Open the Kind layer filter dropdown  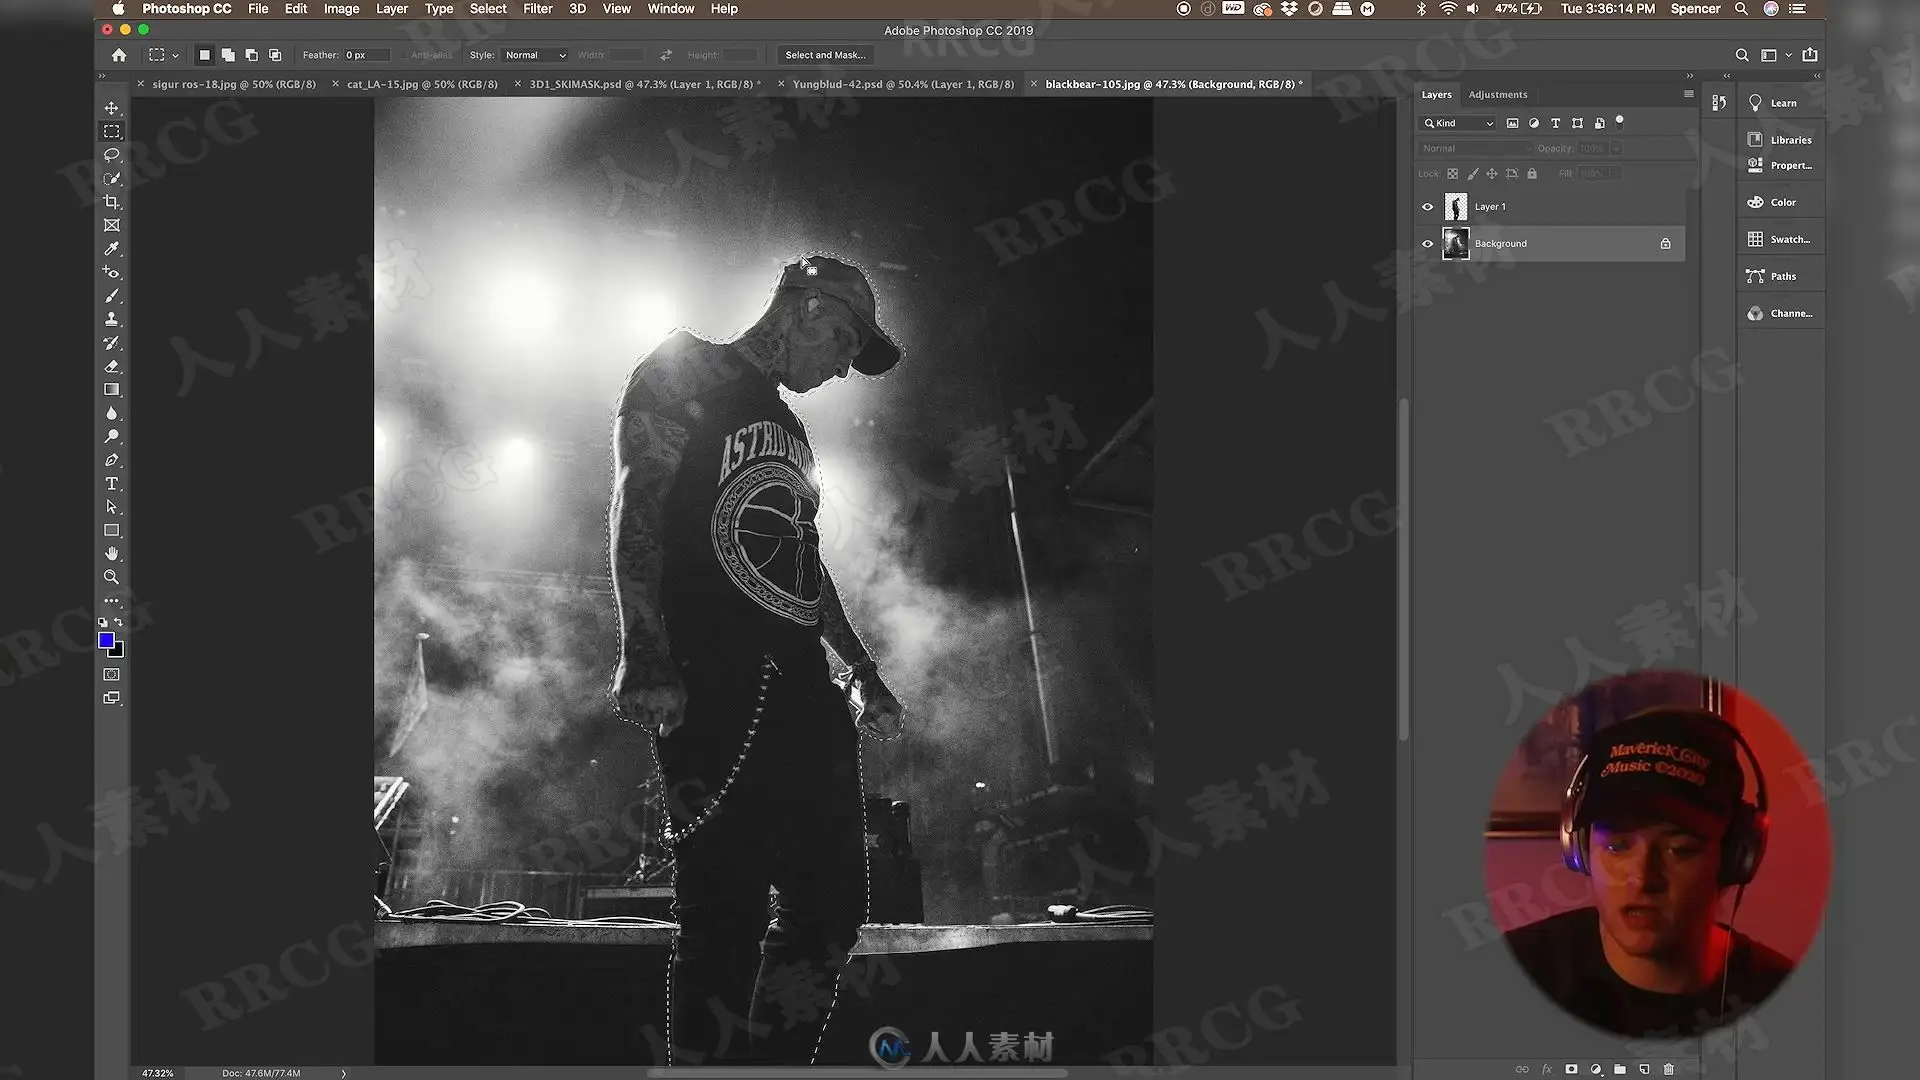pyautogui.click(x=1459, y=123)
